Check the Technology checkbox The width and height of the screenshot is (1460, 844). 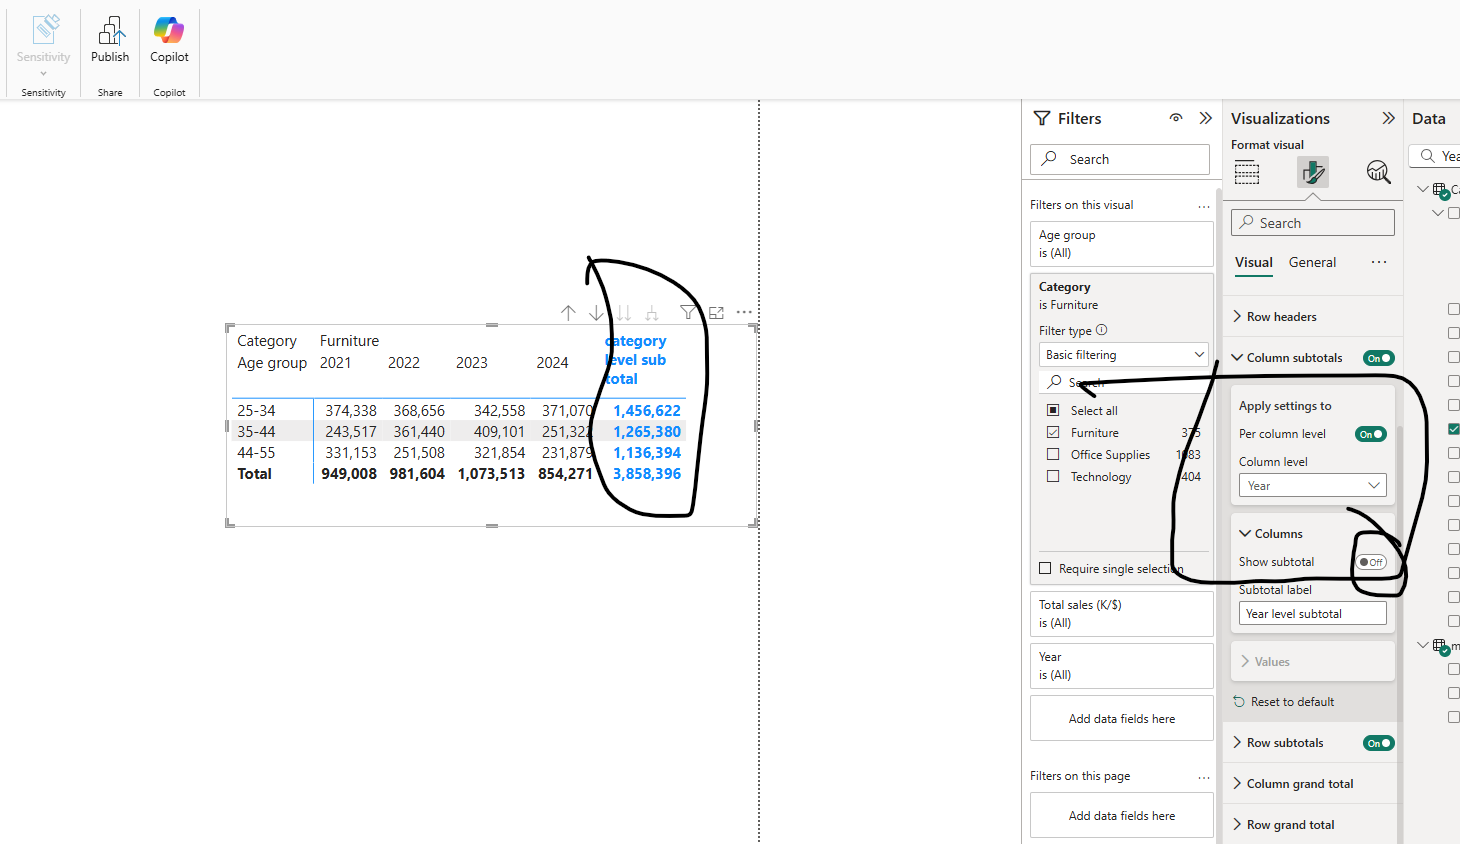[x=1053, y=476]
